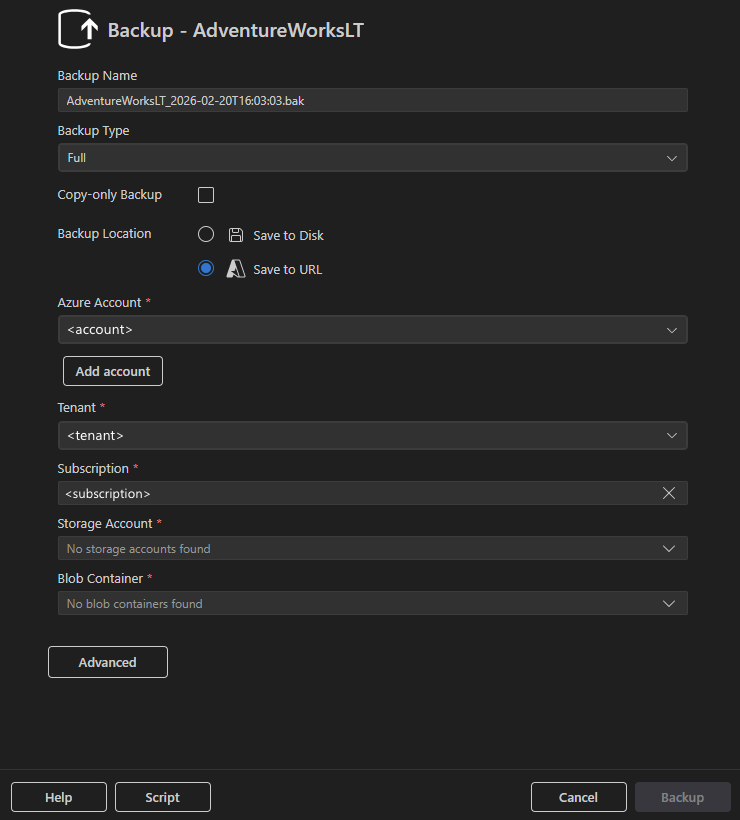740x820 pixels.
Task: Click the Help button
Action: [58, 797]
